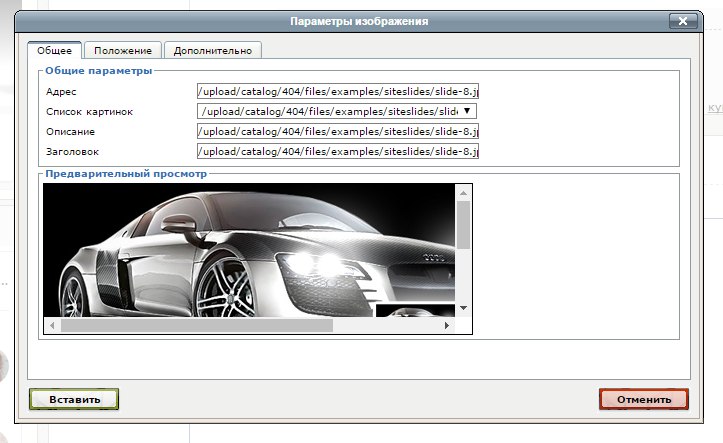Click the Параметры изображения title bar
The width and height of the screenshot is (723, 443).
(x=359, y=20)
